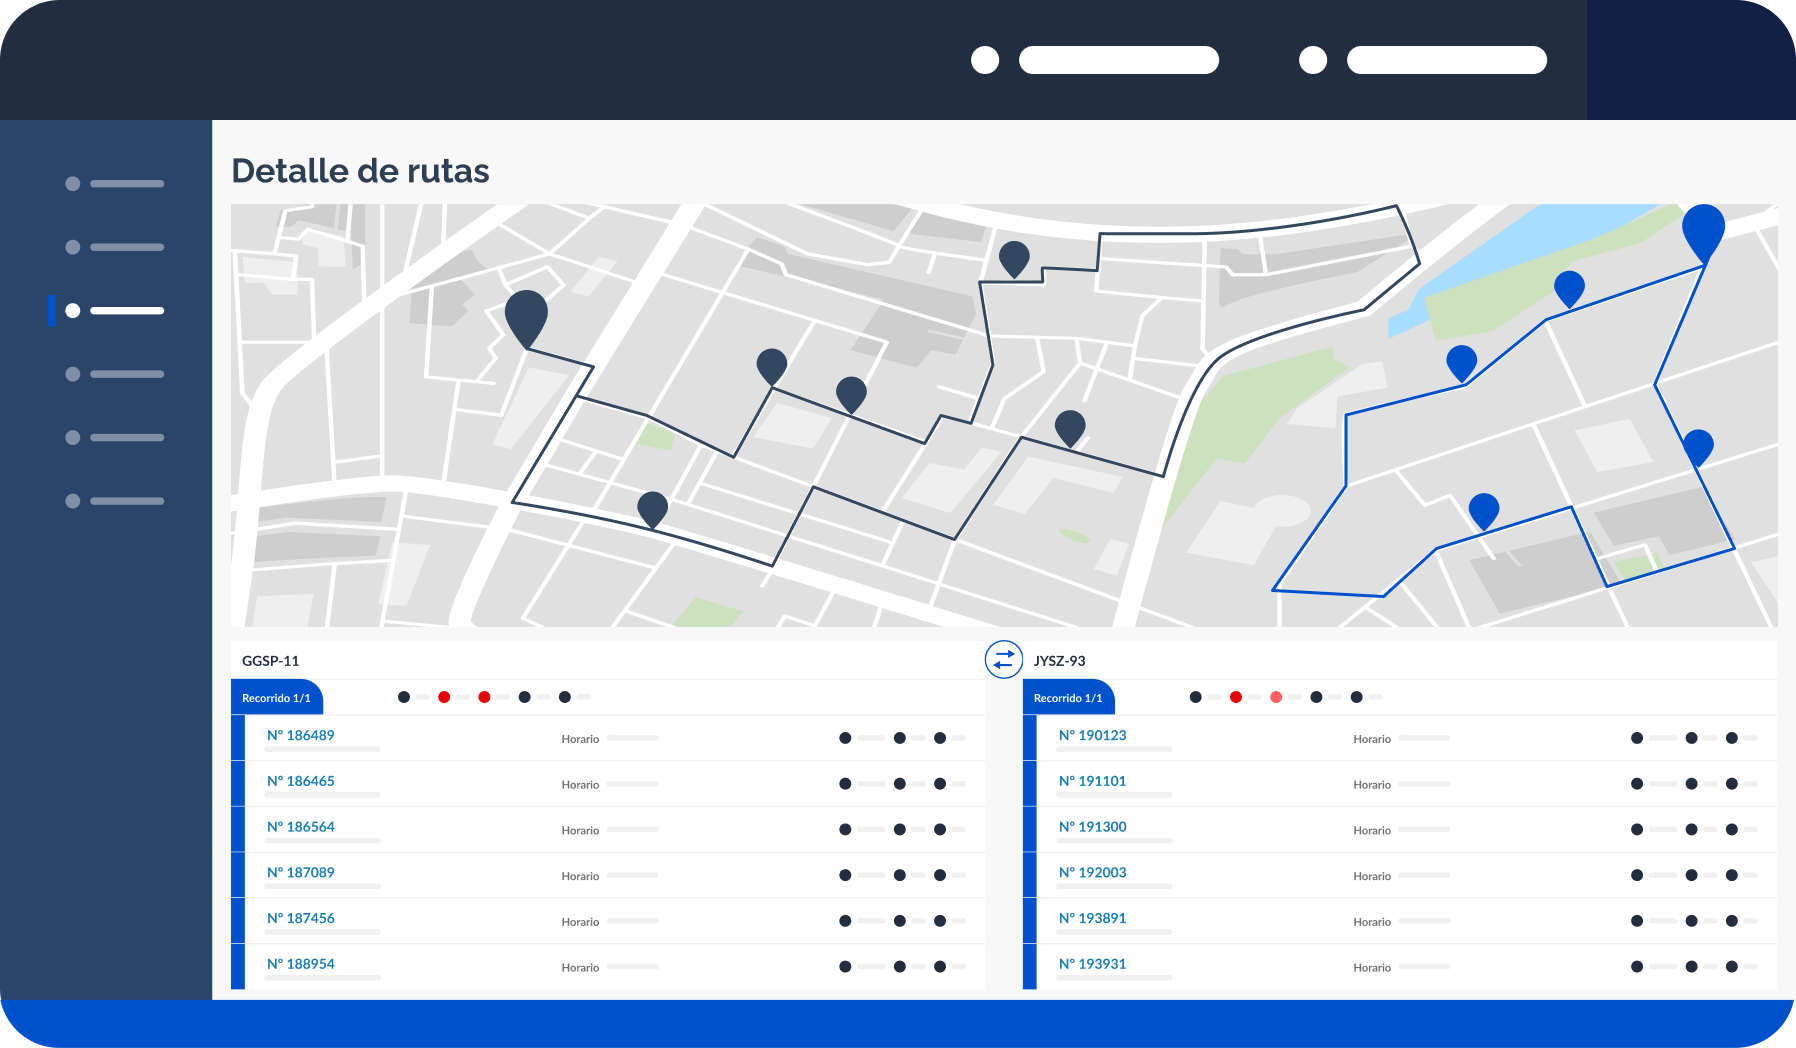1796x1048 pixels.
Task: Open the Recorrido 1/1 tab under JYSZ-93
Action: coord(1068,698)
